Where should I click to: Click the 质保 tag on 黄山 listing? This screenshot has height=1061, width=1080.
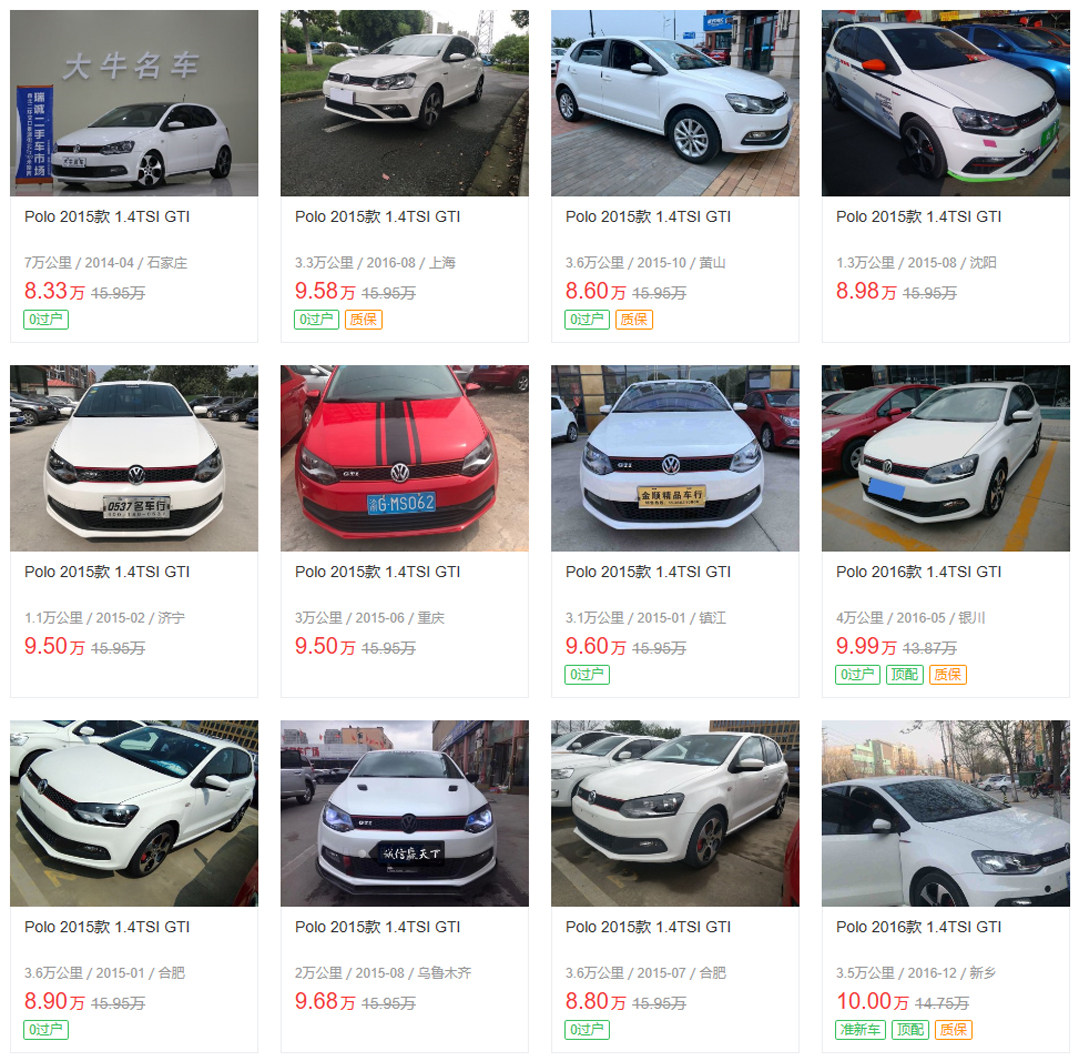[634, 319]
